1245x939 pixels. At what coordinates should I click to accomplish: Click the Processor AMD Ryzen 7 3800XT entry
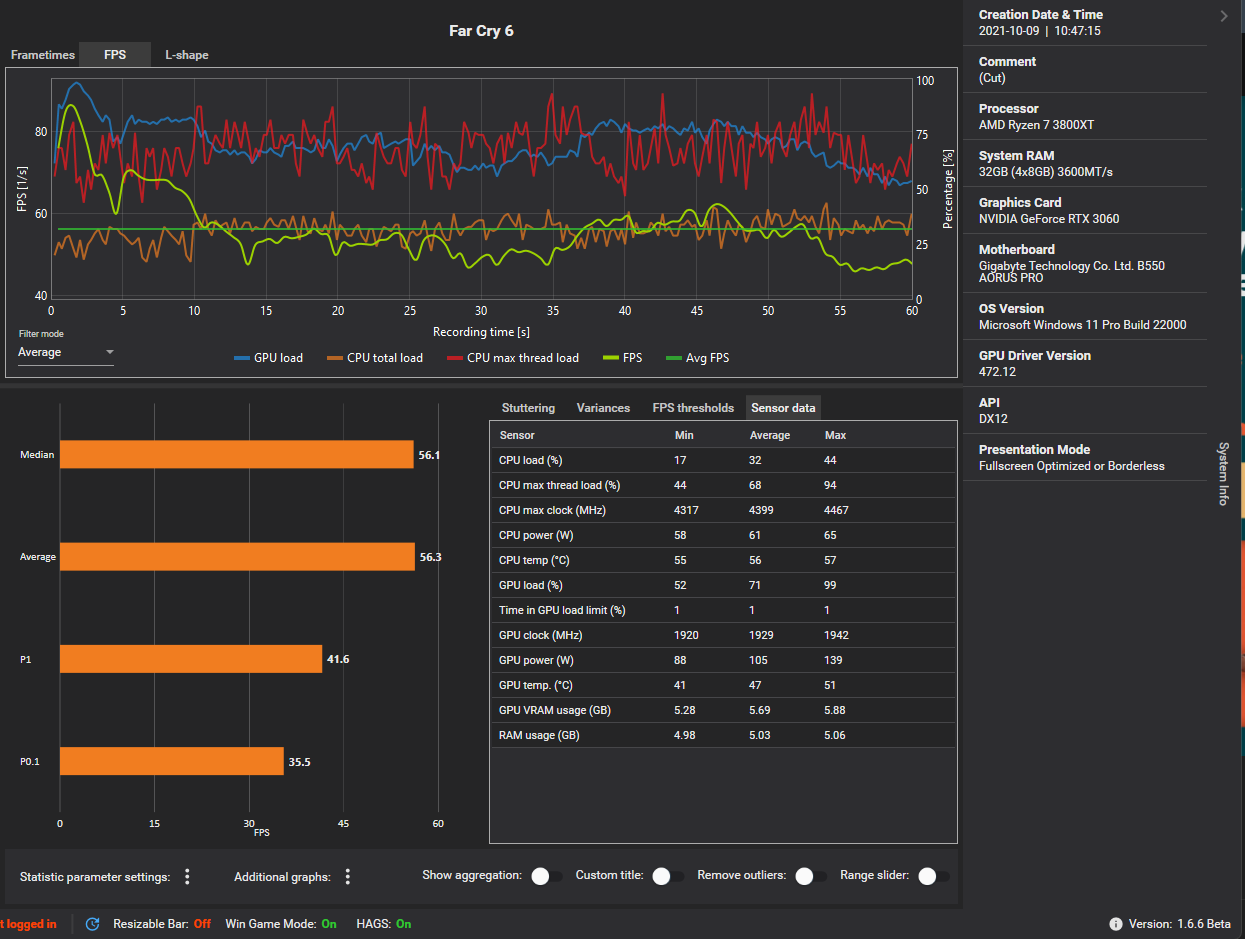(1085, 116)
